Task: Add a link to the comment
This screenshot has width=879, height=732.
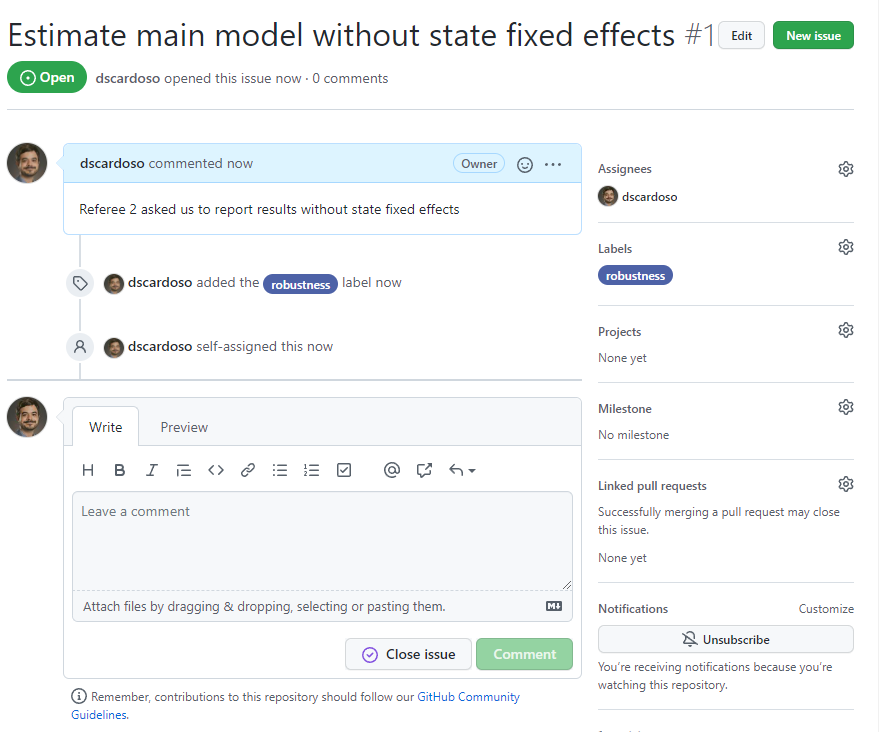Action: tap(248, 470)
